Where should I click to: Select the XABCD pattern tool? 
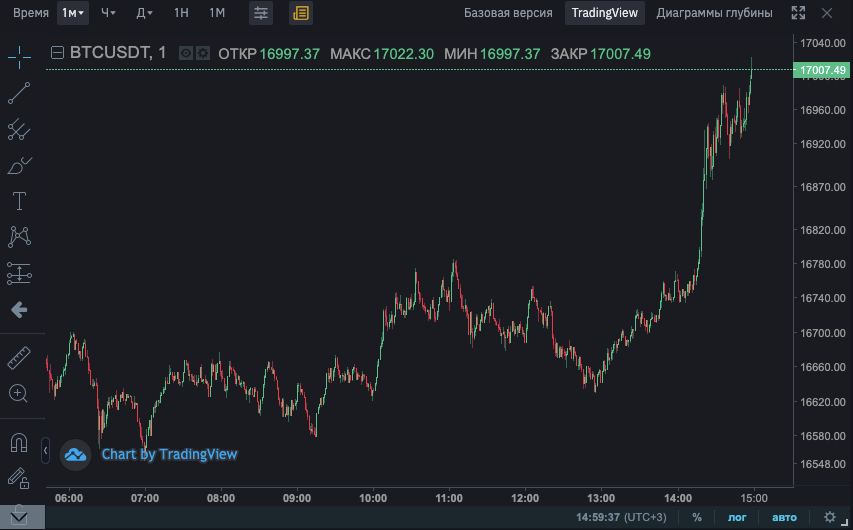[19, 237]
